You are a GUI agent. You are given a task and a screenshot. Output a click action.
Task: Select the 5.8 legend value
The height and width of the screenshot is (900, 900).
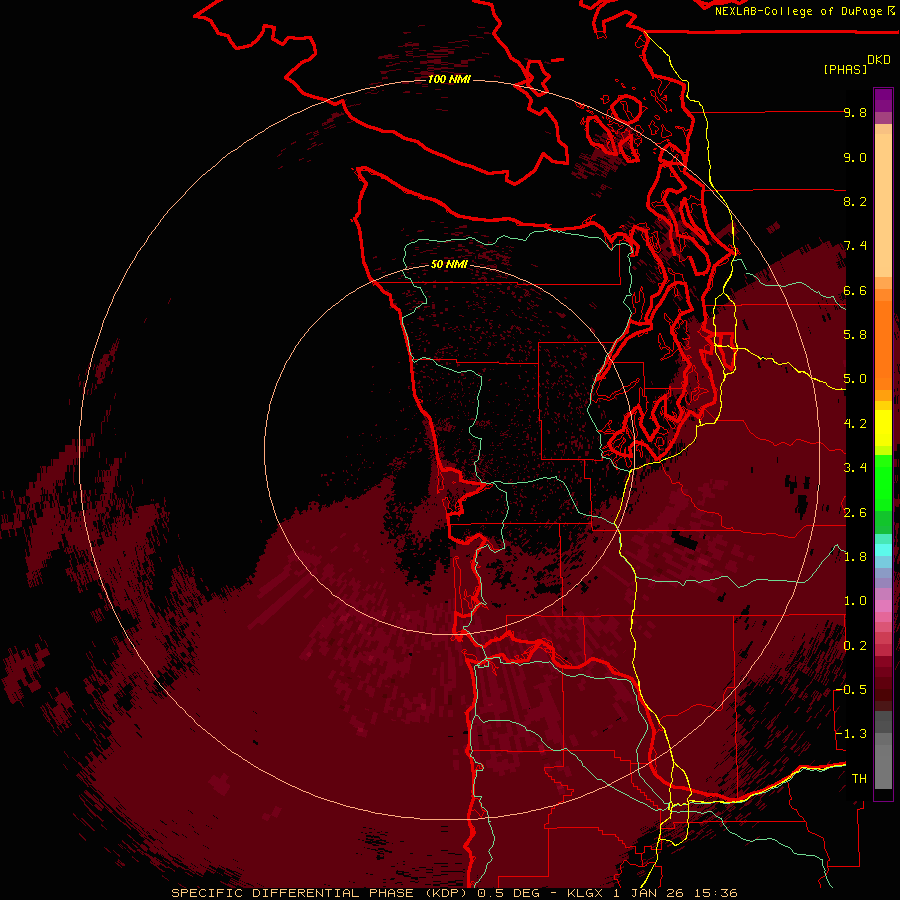855,335
